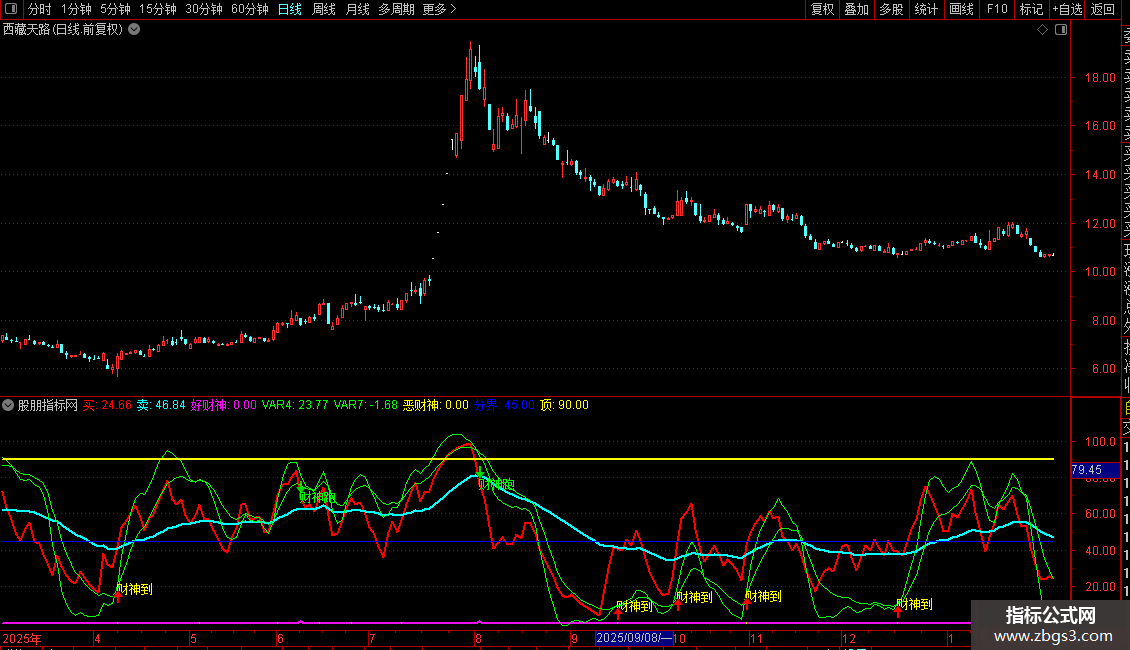Toggle the left sidebar panel icon
1130x650 pixels.
[x=12, y=9]
